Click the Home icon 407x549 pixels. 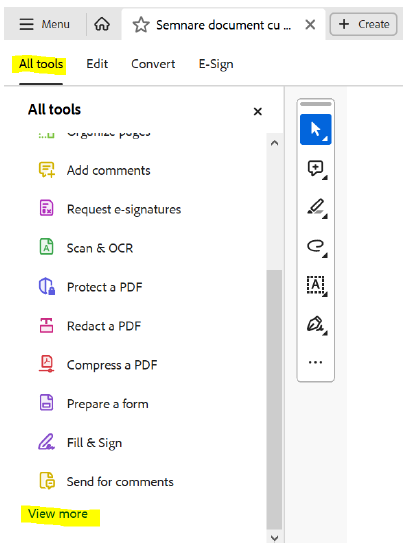102,25
